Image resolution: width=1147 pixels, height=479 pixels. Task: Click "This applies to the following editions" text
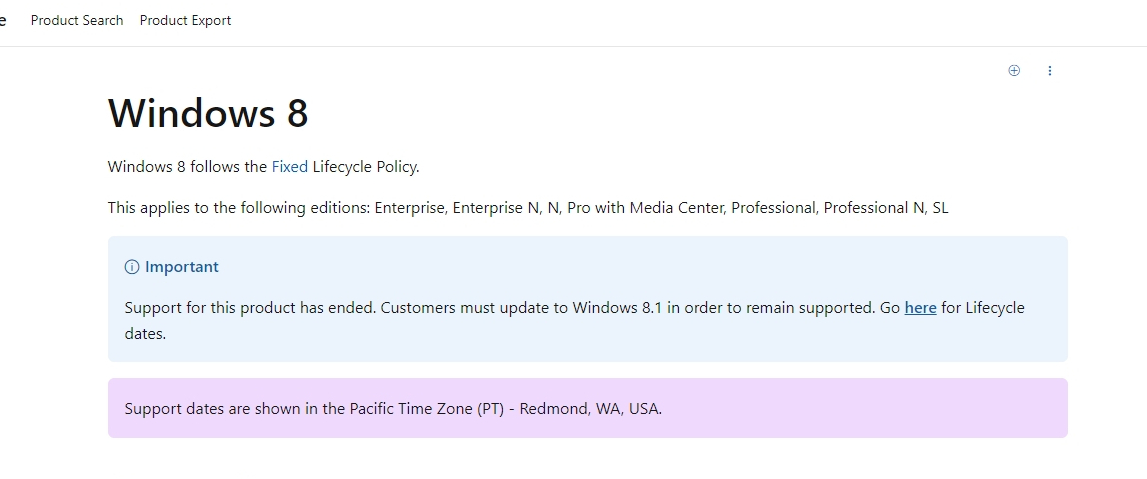click(x=239, y=208)
